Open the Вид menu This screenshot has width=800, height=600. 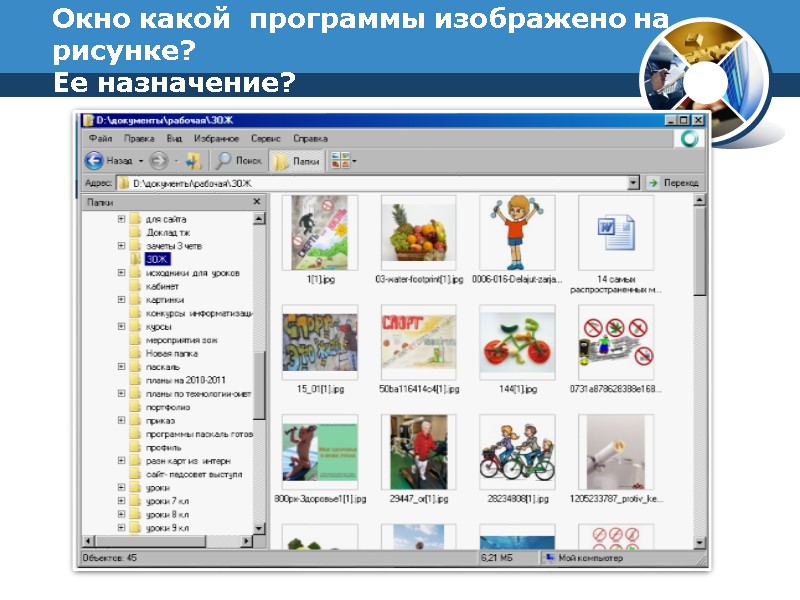pos(174,137)
